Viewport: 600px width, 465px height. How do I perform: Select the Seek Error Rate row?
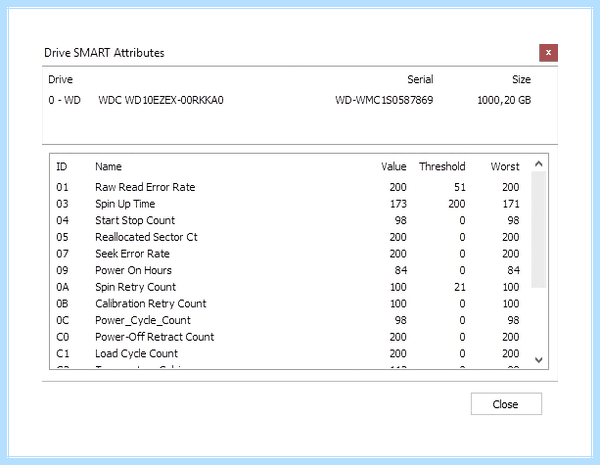288,254
